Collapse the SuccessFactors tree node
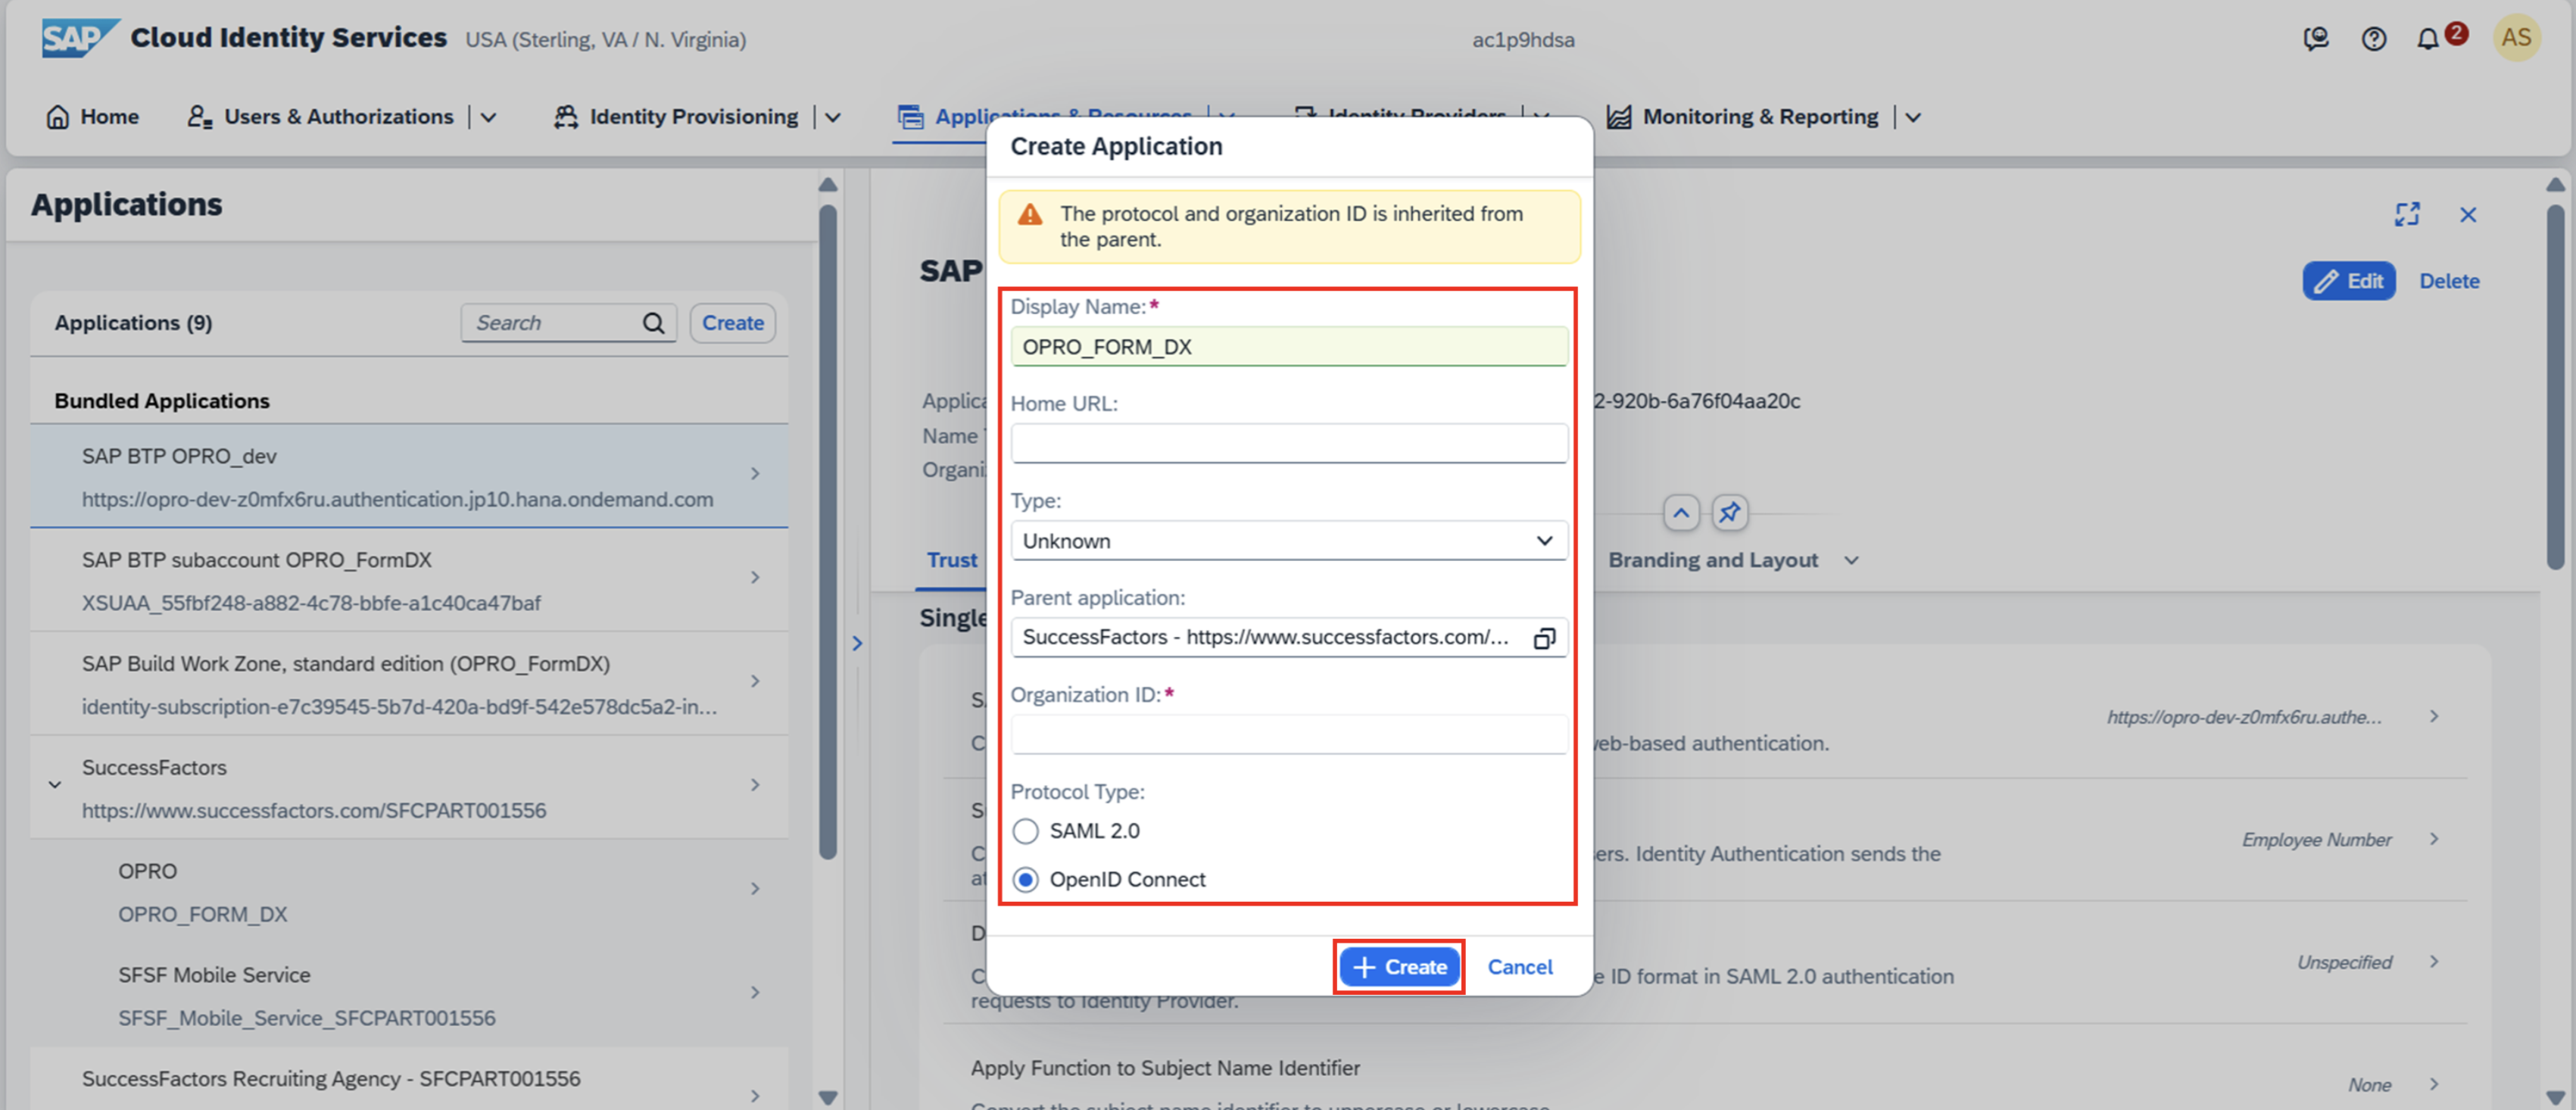This screenshot has height=1110, width=2576. 55,785
